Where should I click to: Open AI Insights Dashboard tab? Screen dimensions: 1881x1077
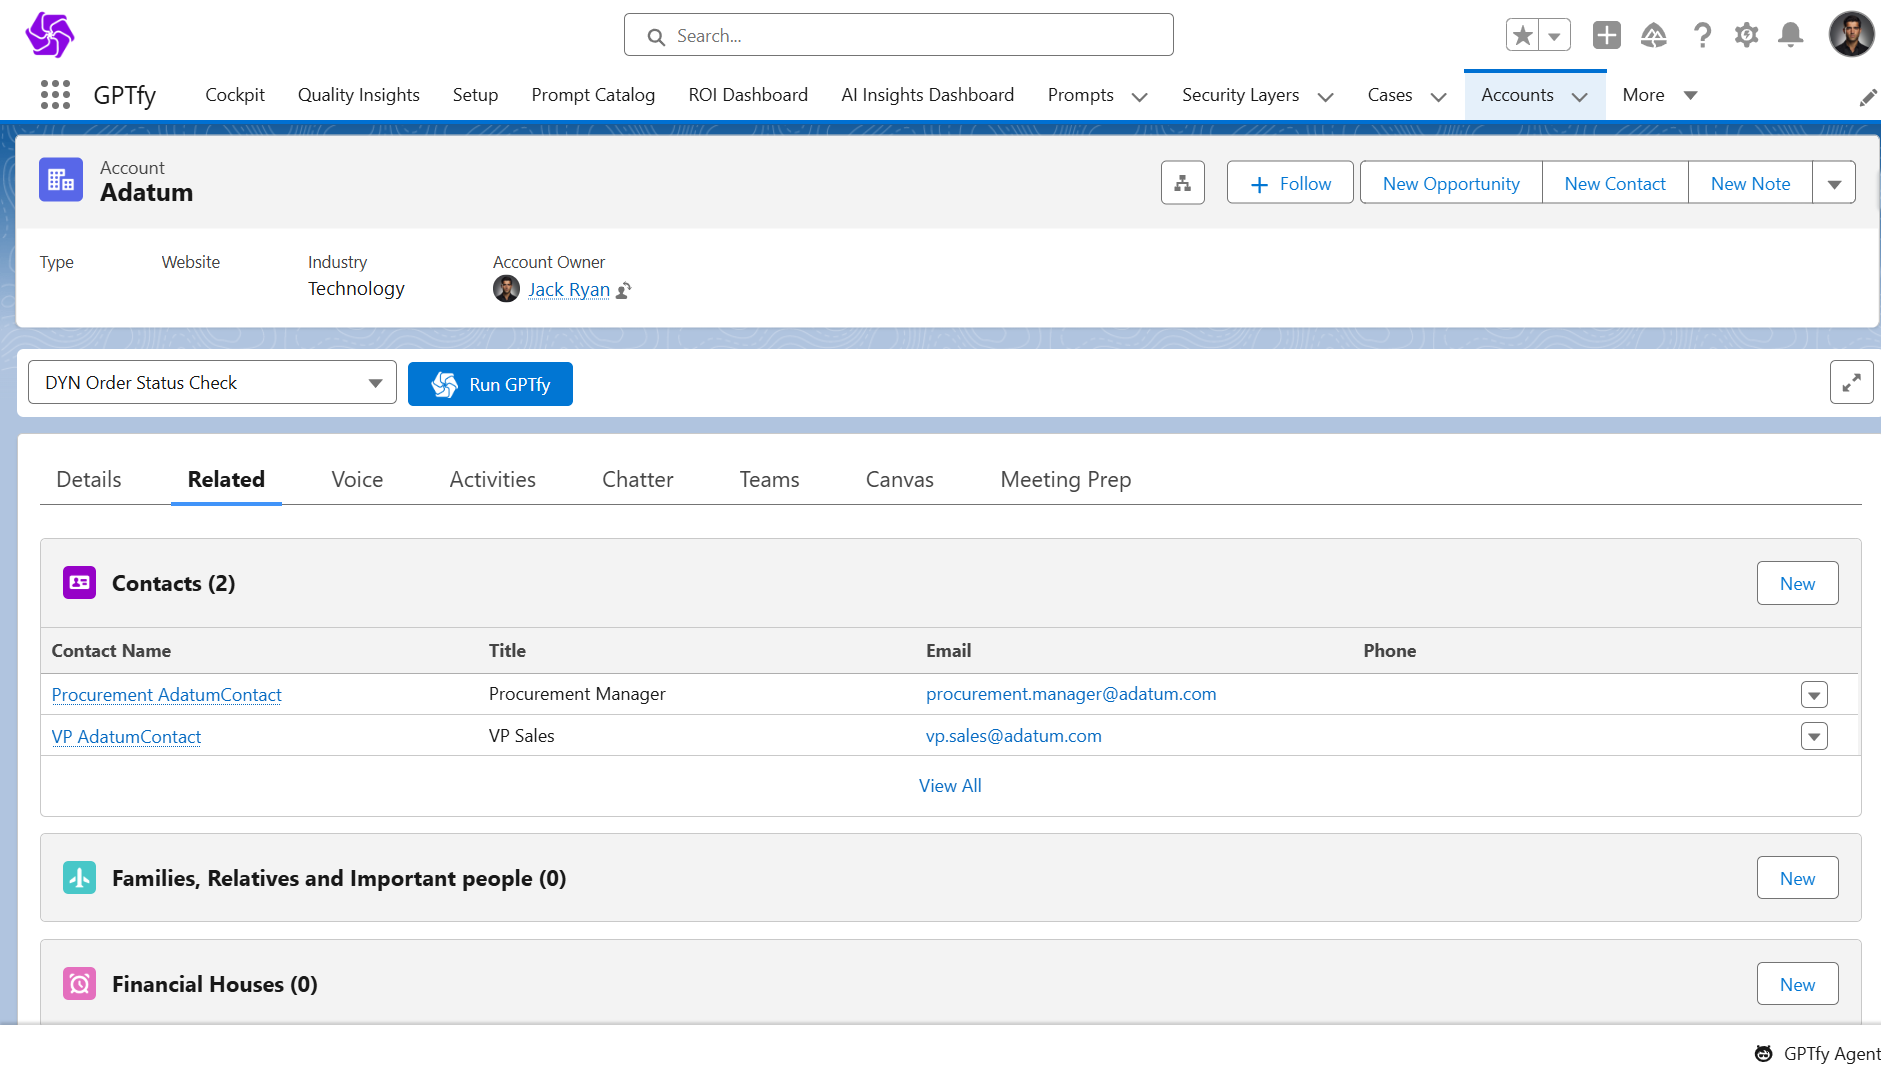click(928, 95)
